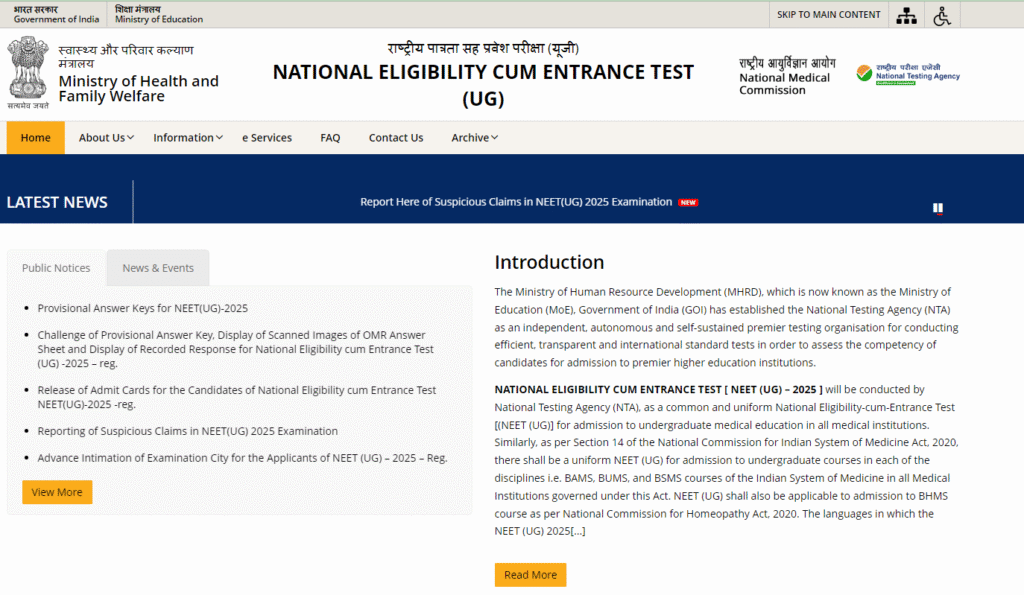Click Skip to Main Content link
1024x595 pixels.
pyautogui.click(x=828, y=14)
